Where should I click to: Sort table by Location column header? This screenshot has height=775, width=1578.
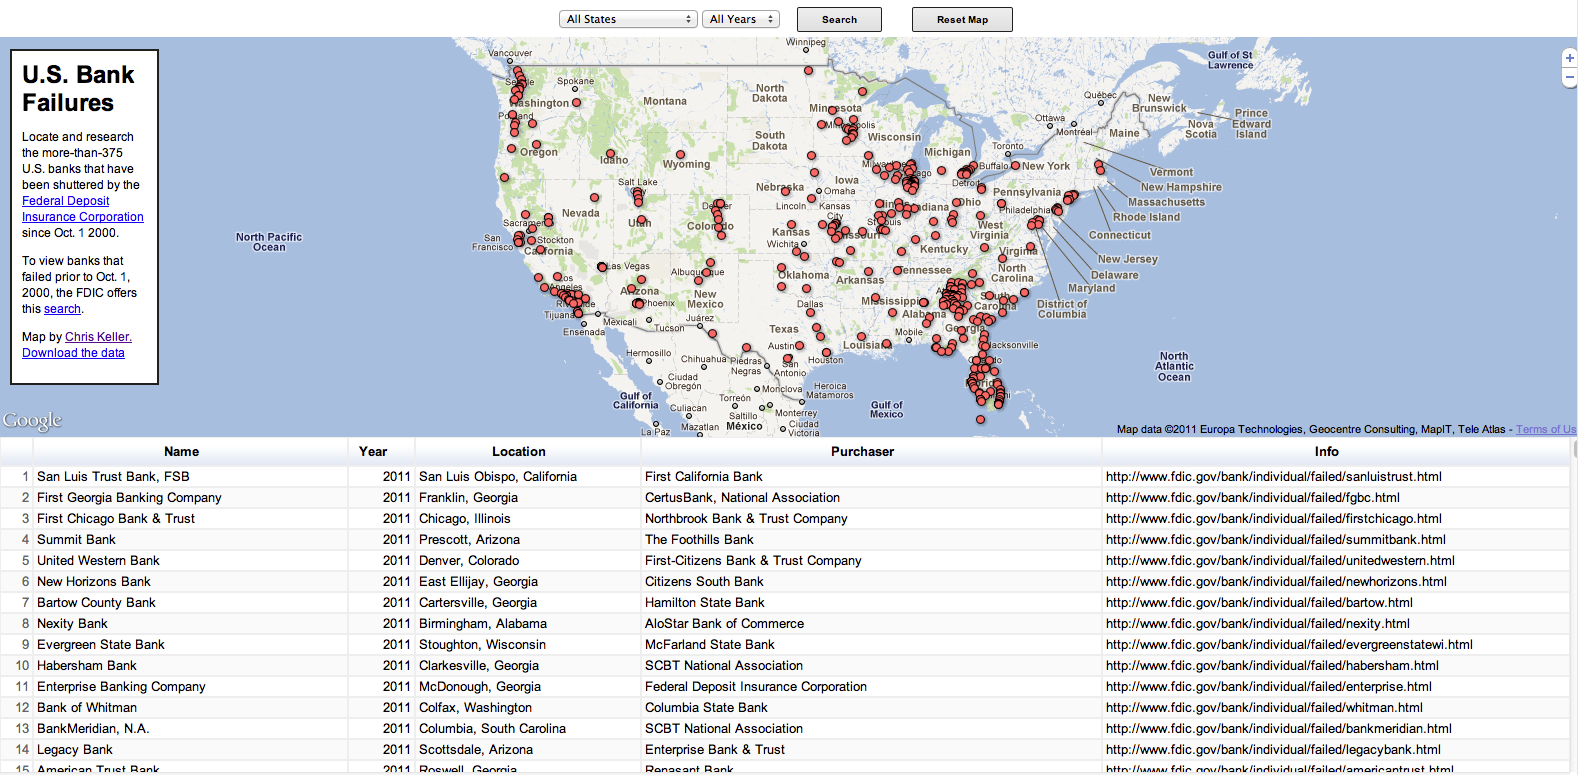[x=518, y=452]
